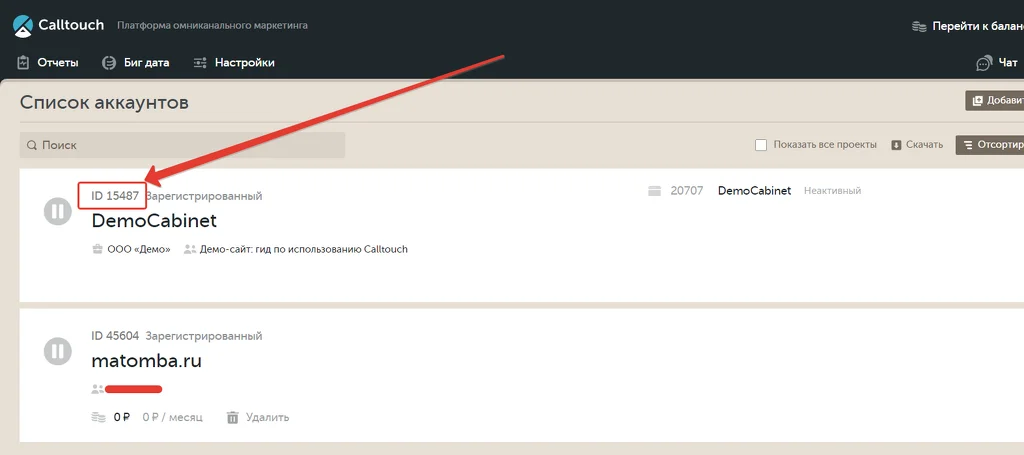
Task: Click coins icon in matomba.ru balance row
Action: 99,417
